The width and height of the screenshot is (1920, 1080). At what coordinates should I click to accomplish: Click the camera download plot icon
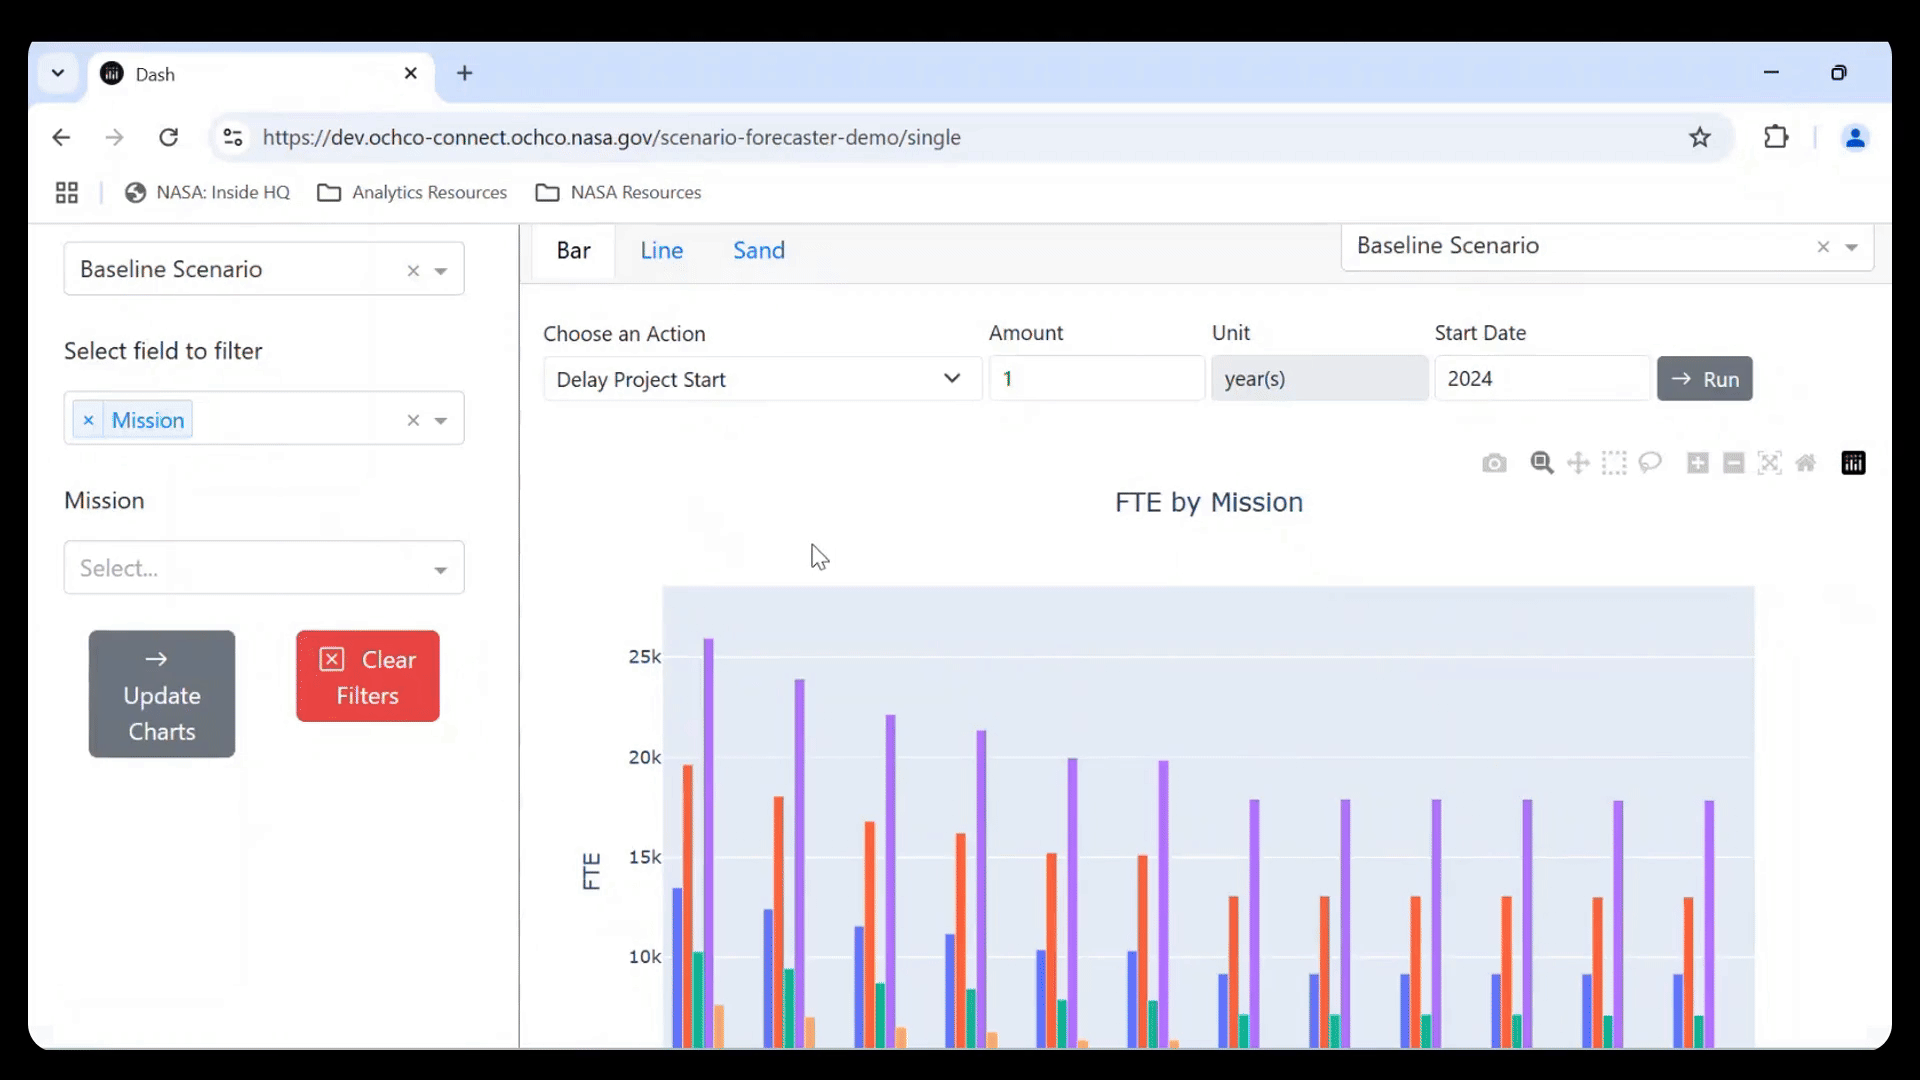1494,463
